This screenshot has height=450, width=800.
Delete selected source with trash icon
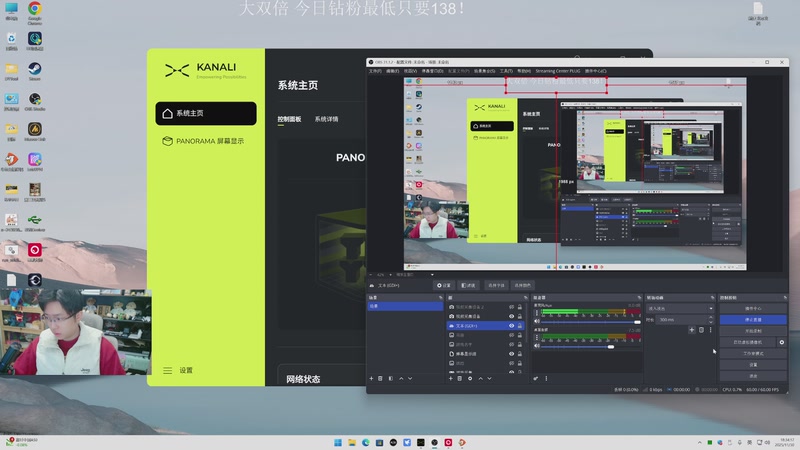460,379
